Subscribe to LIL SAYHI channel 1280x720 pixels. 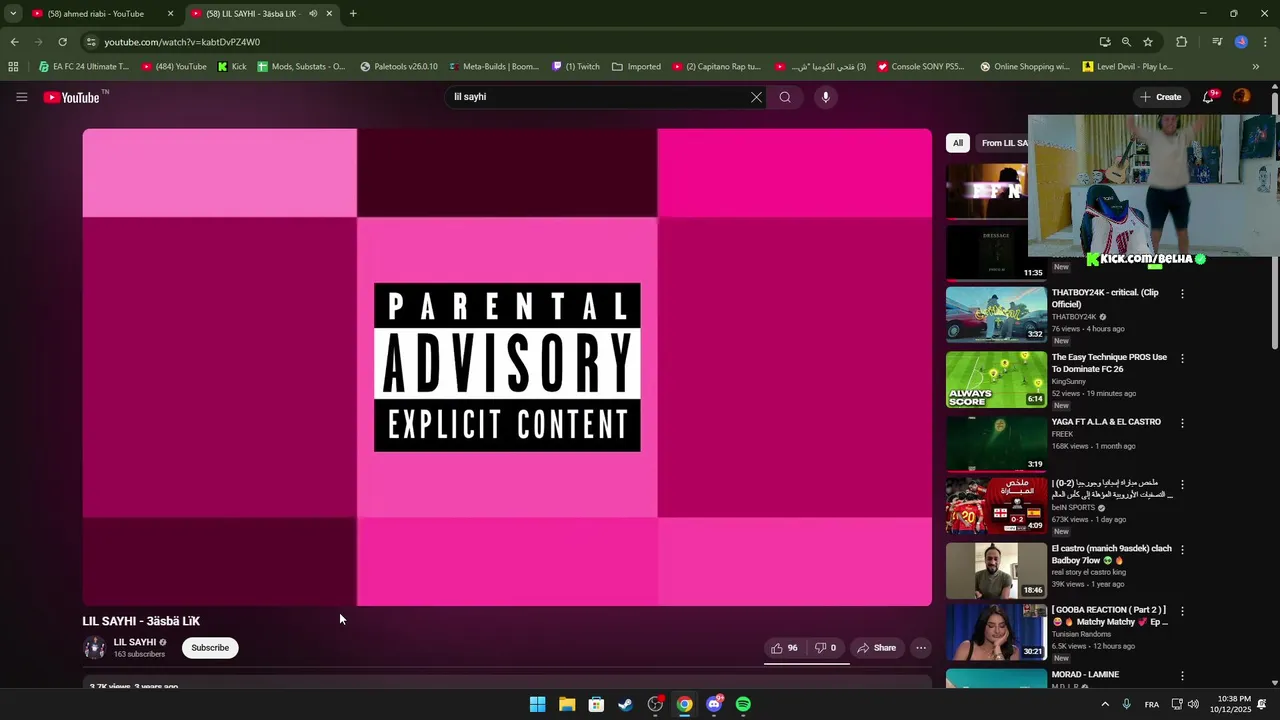210,648
